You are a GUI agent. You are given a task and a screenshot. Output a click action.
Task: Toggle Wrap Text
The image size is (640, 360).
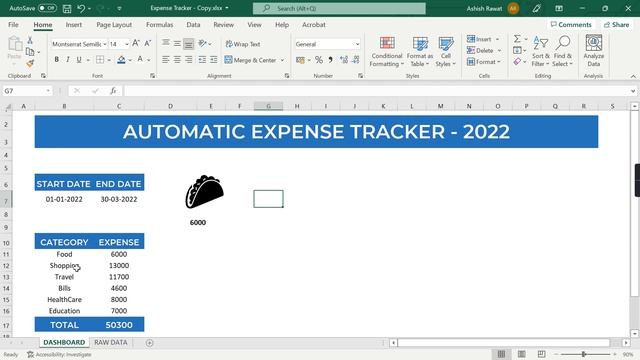point(243,44)
